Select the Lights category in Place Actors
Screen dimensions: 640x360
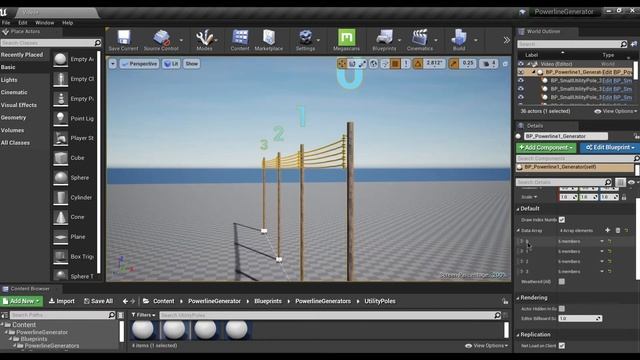tap(9, 80)
